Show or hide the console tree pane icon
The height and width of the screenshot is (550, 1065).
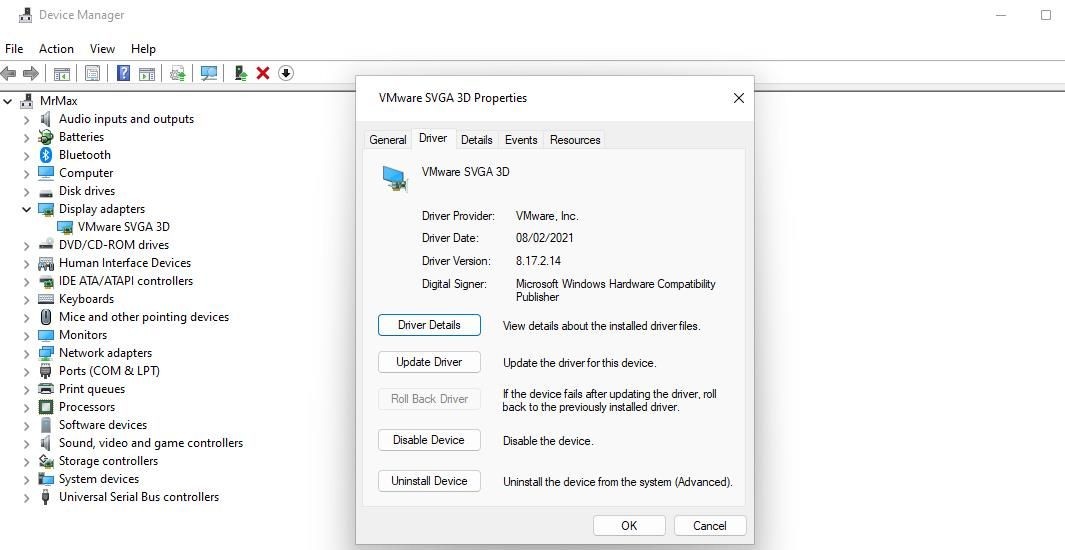(62, 73)
